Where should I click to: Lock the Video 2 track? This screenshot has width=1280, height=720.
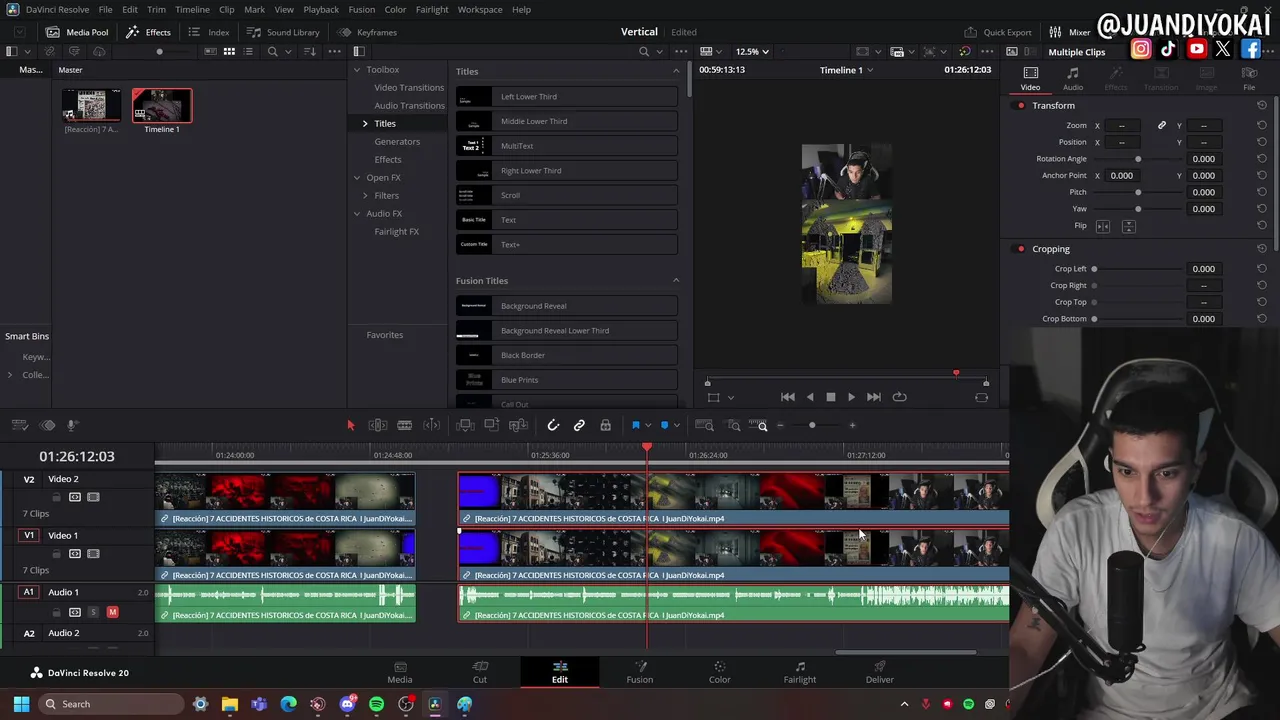pyautogui.click(x=57, y=497)
